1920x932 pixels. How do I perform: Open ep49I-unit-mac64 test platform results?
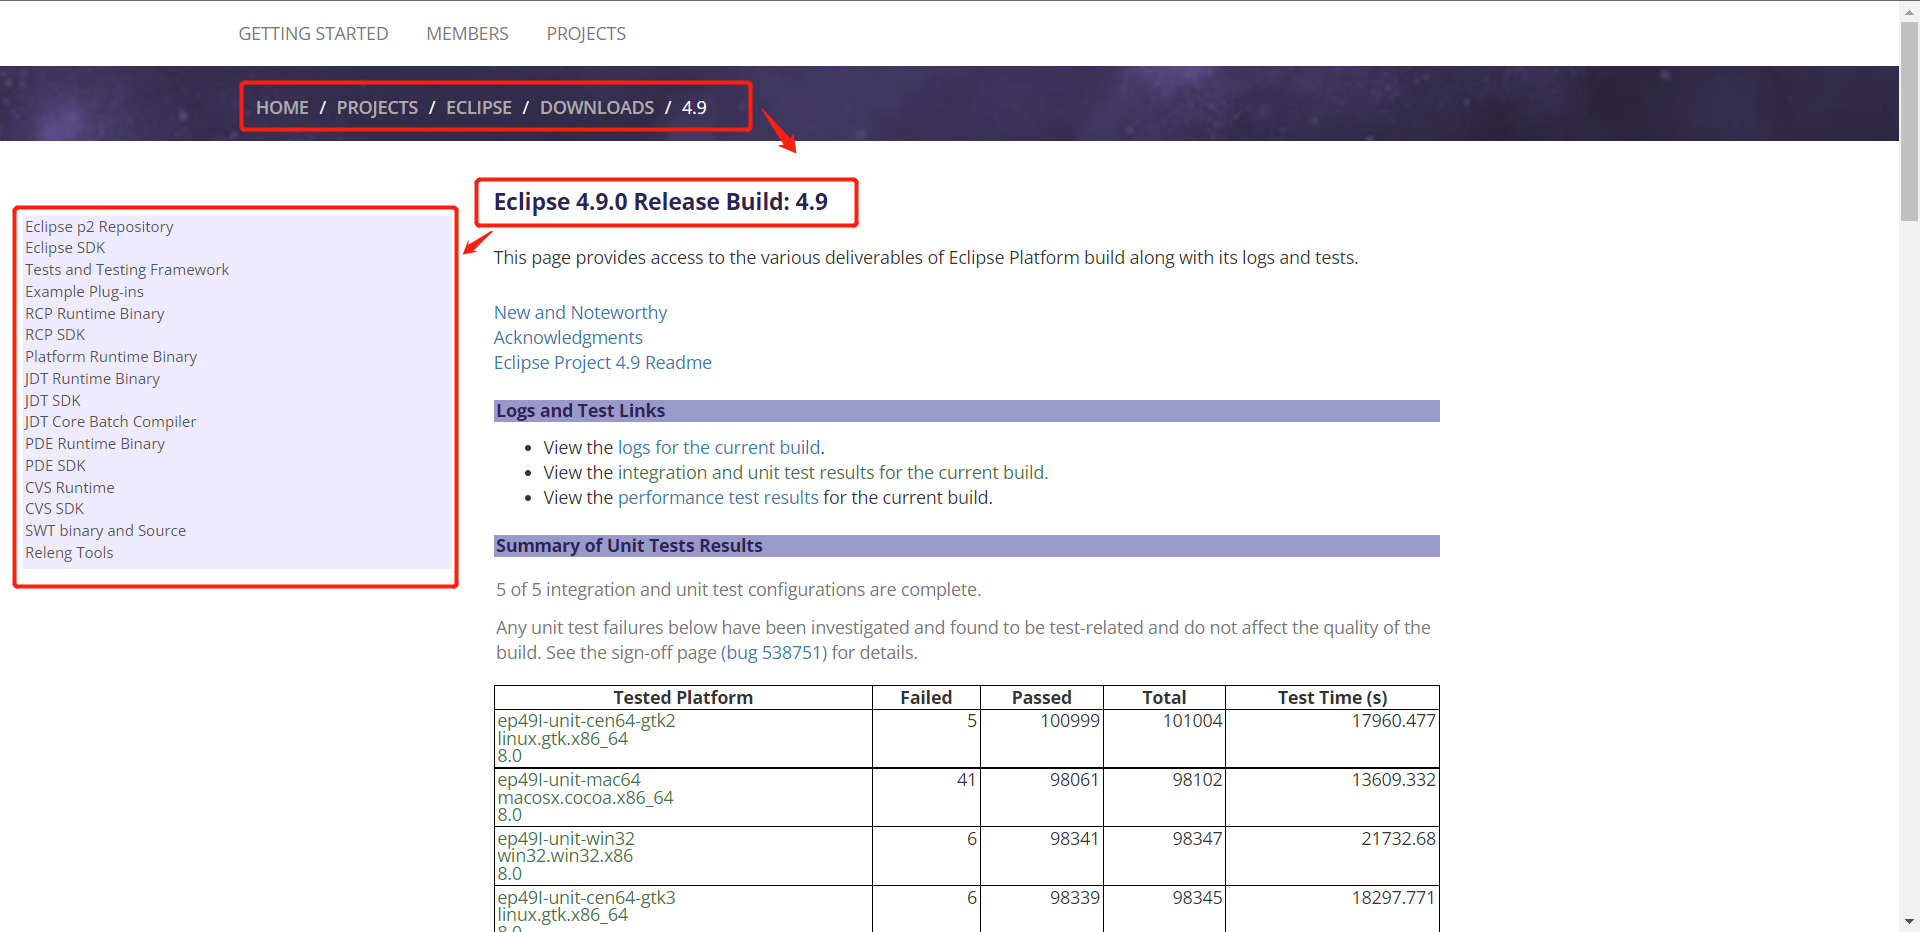pyautogui.click(x=569, y=780)
